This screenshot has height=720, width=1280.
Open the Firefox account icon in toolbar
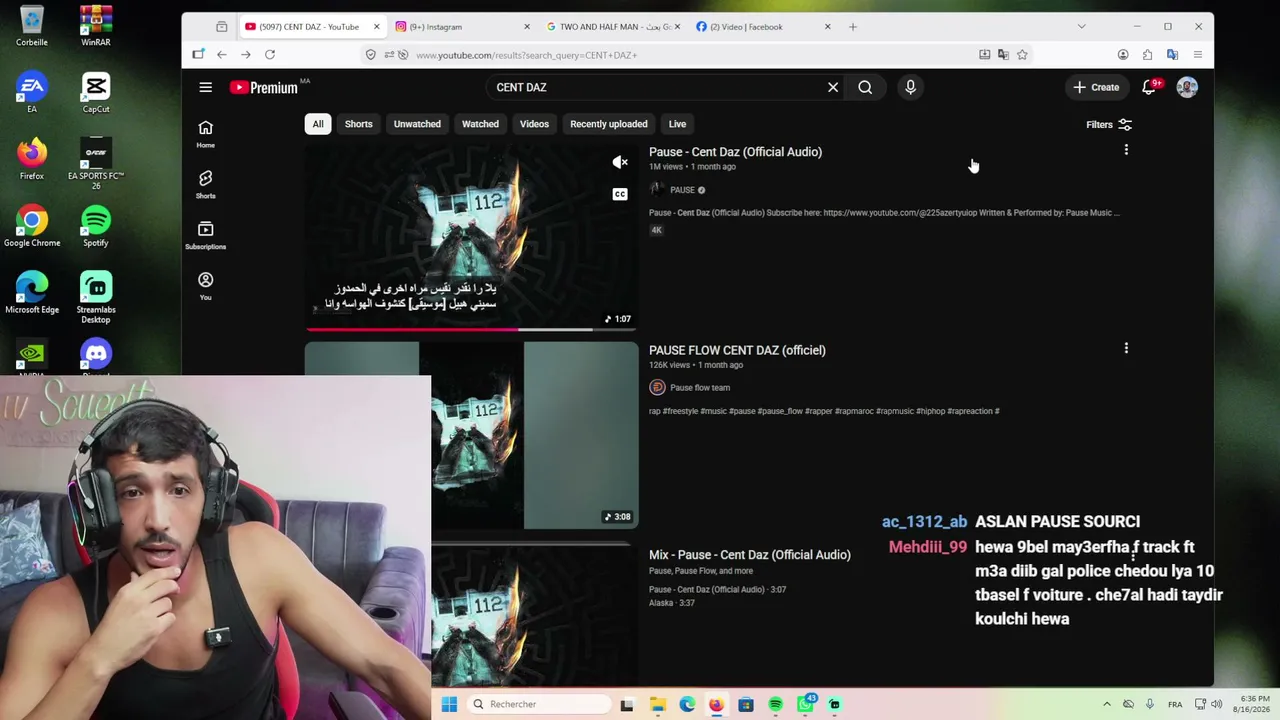pos(1123,55)
